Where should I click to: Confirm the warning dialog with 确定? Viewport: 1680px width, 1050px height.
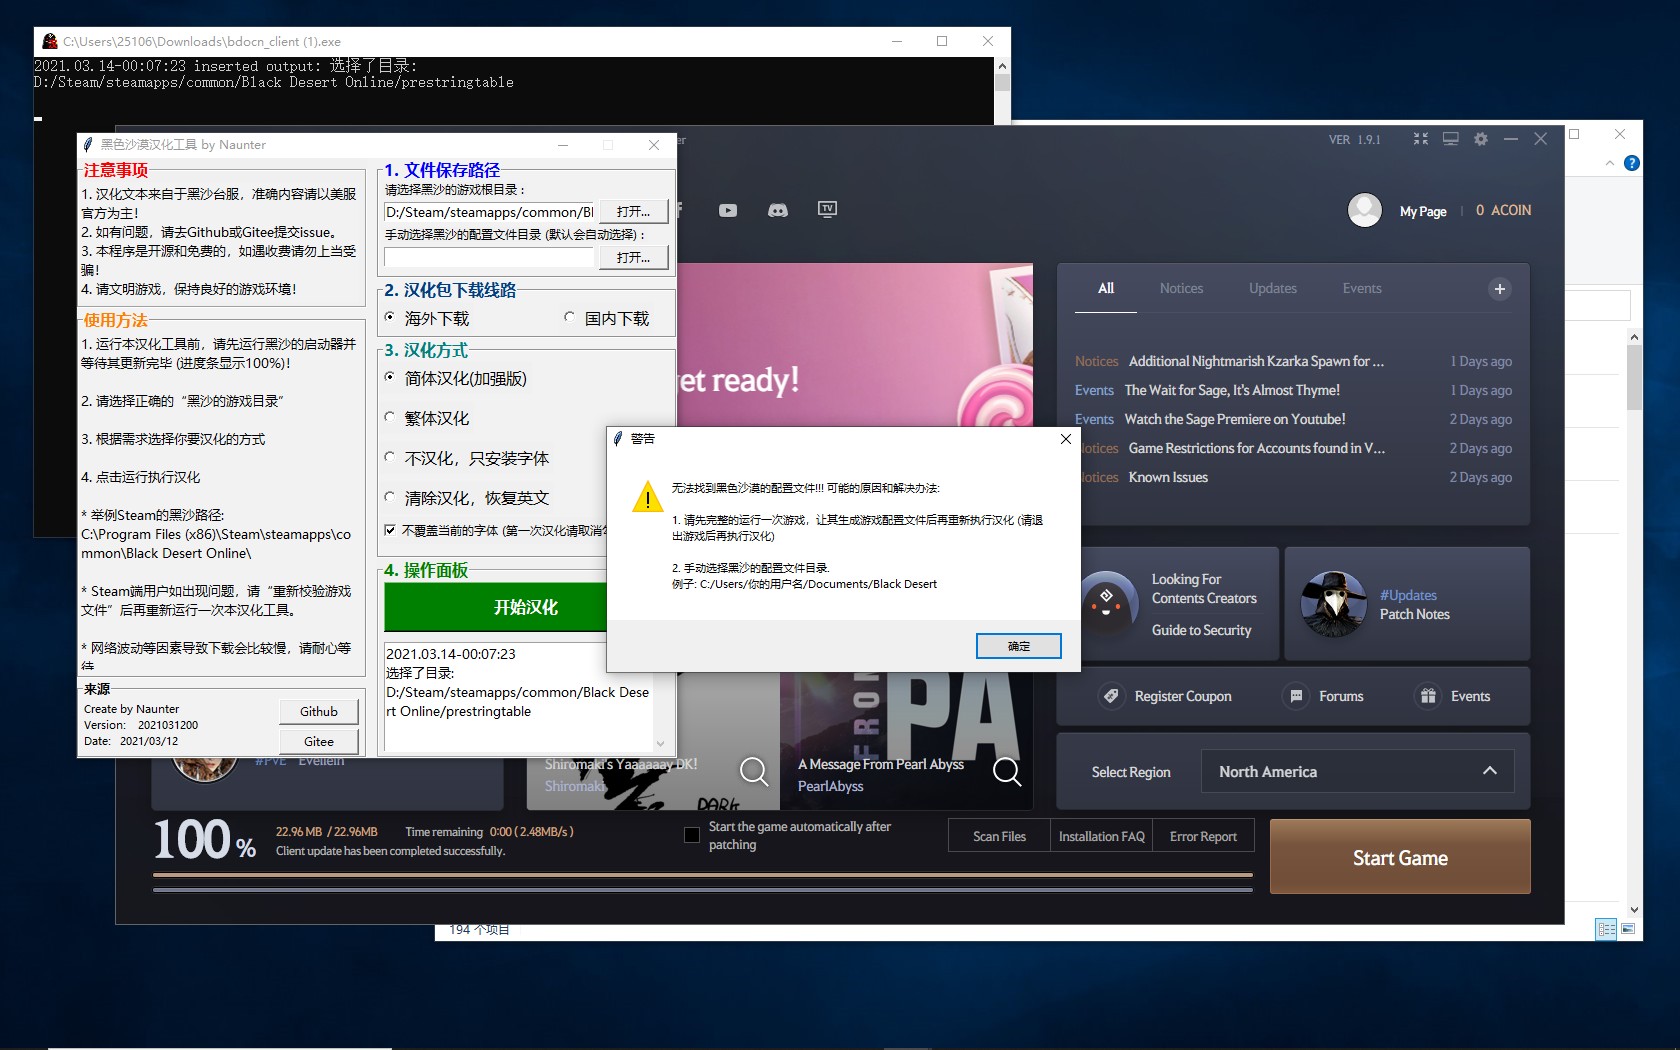(1018, 645)
